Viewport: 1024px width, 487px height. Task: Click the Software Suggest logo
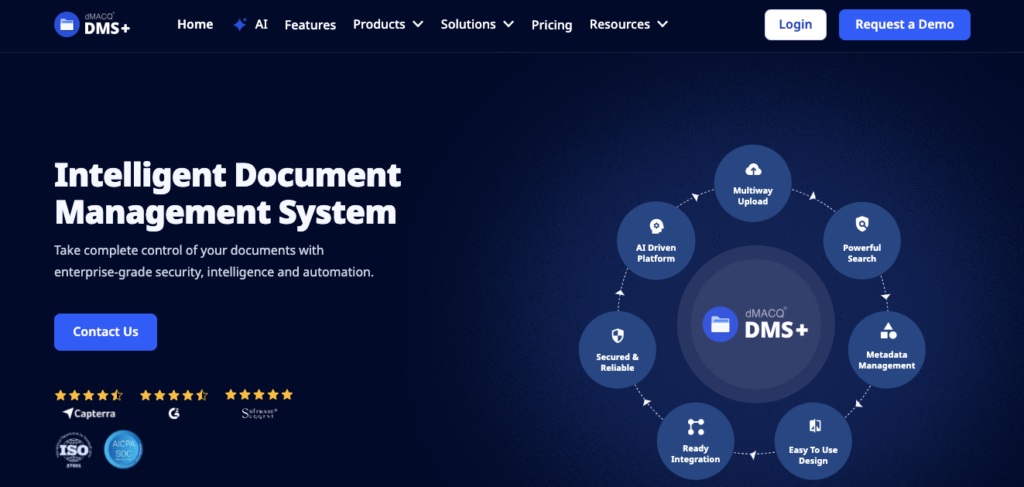pos(259,413)
